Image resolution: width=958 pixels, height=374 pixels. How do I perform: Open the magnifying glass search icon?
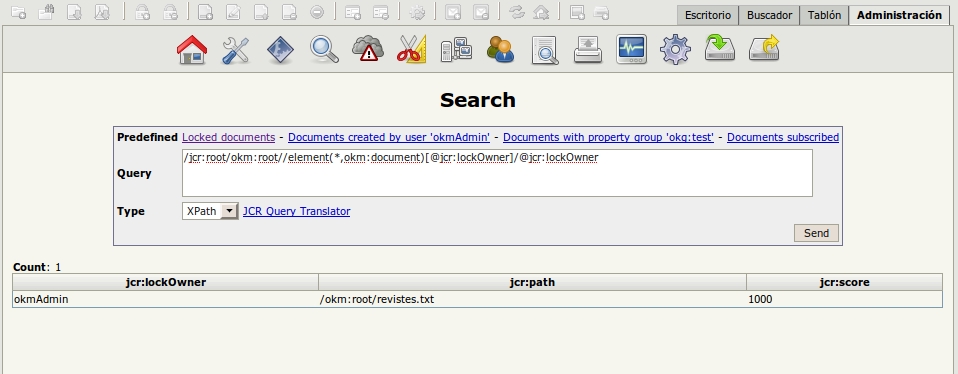324,50
